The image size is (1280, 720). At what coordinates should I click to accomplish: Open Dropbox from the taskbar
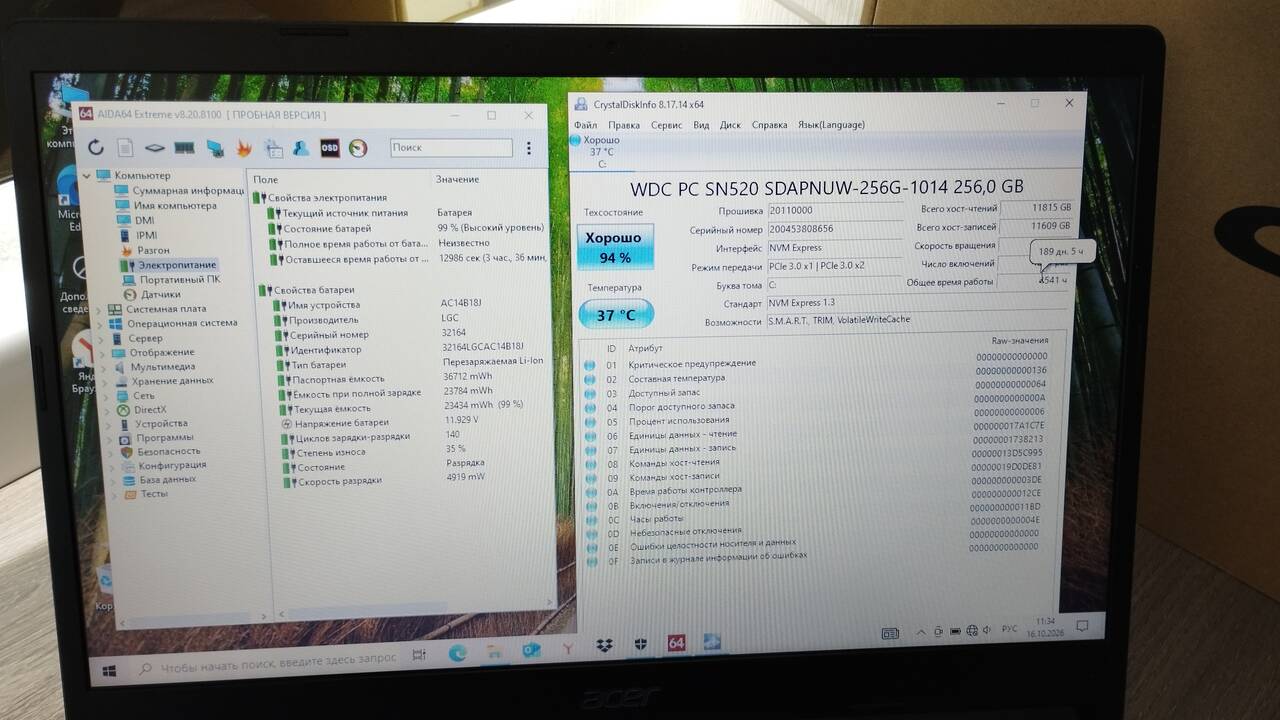604,646
